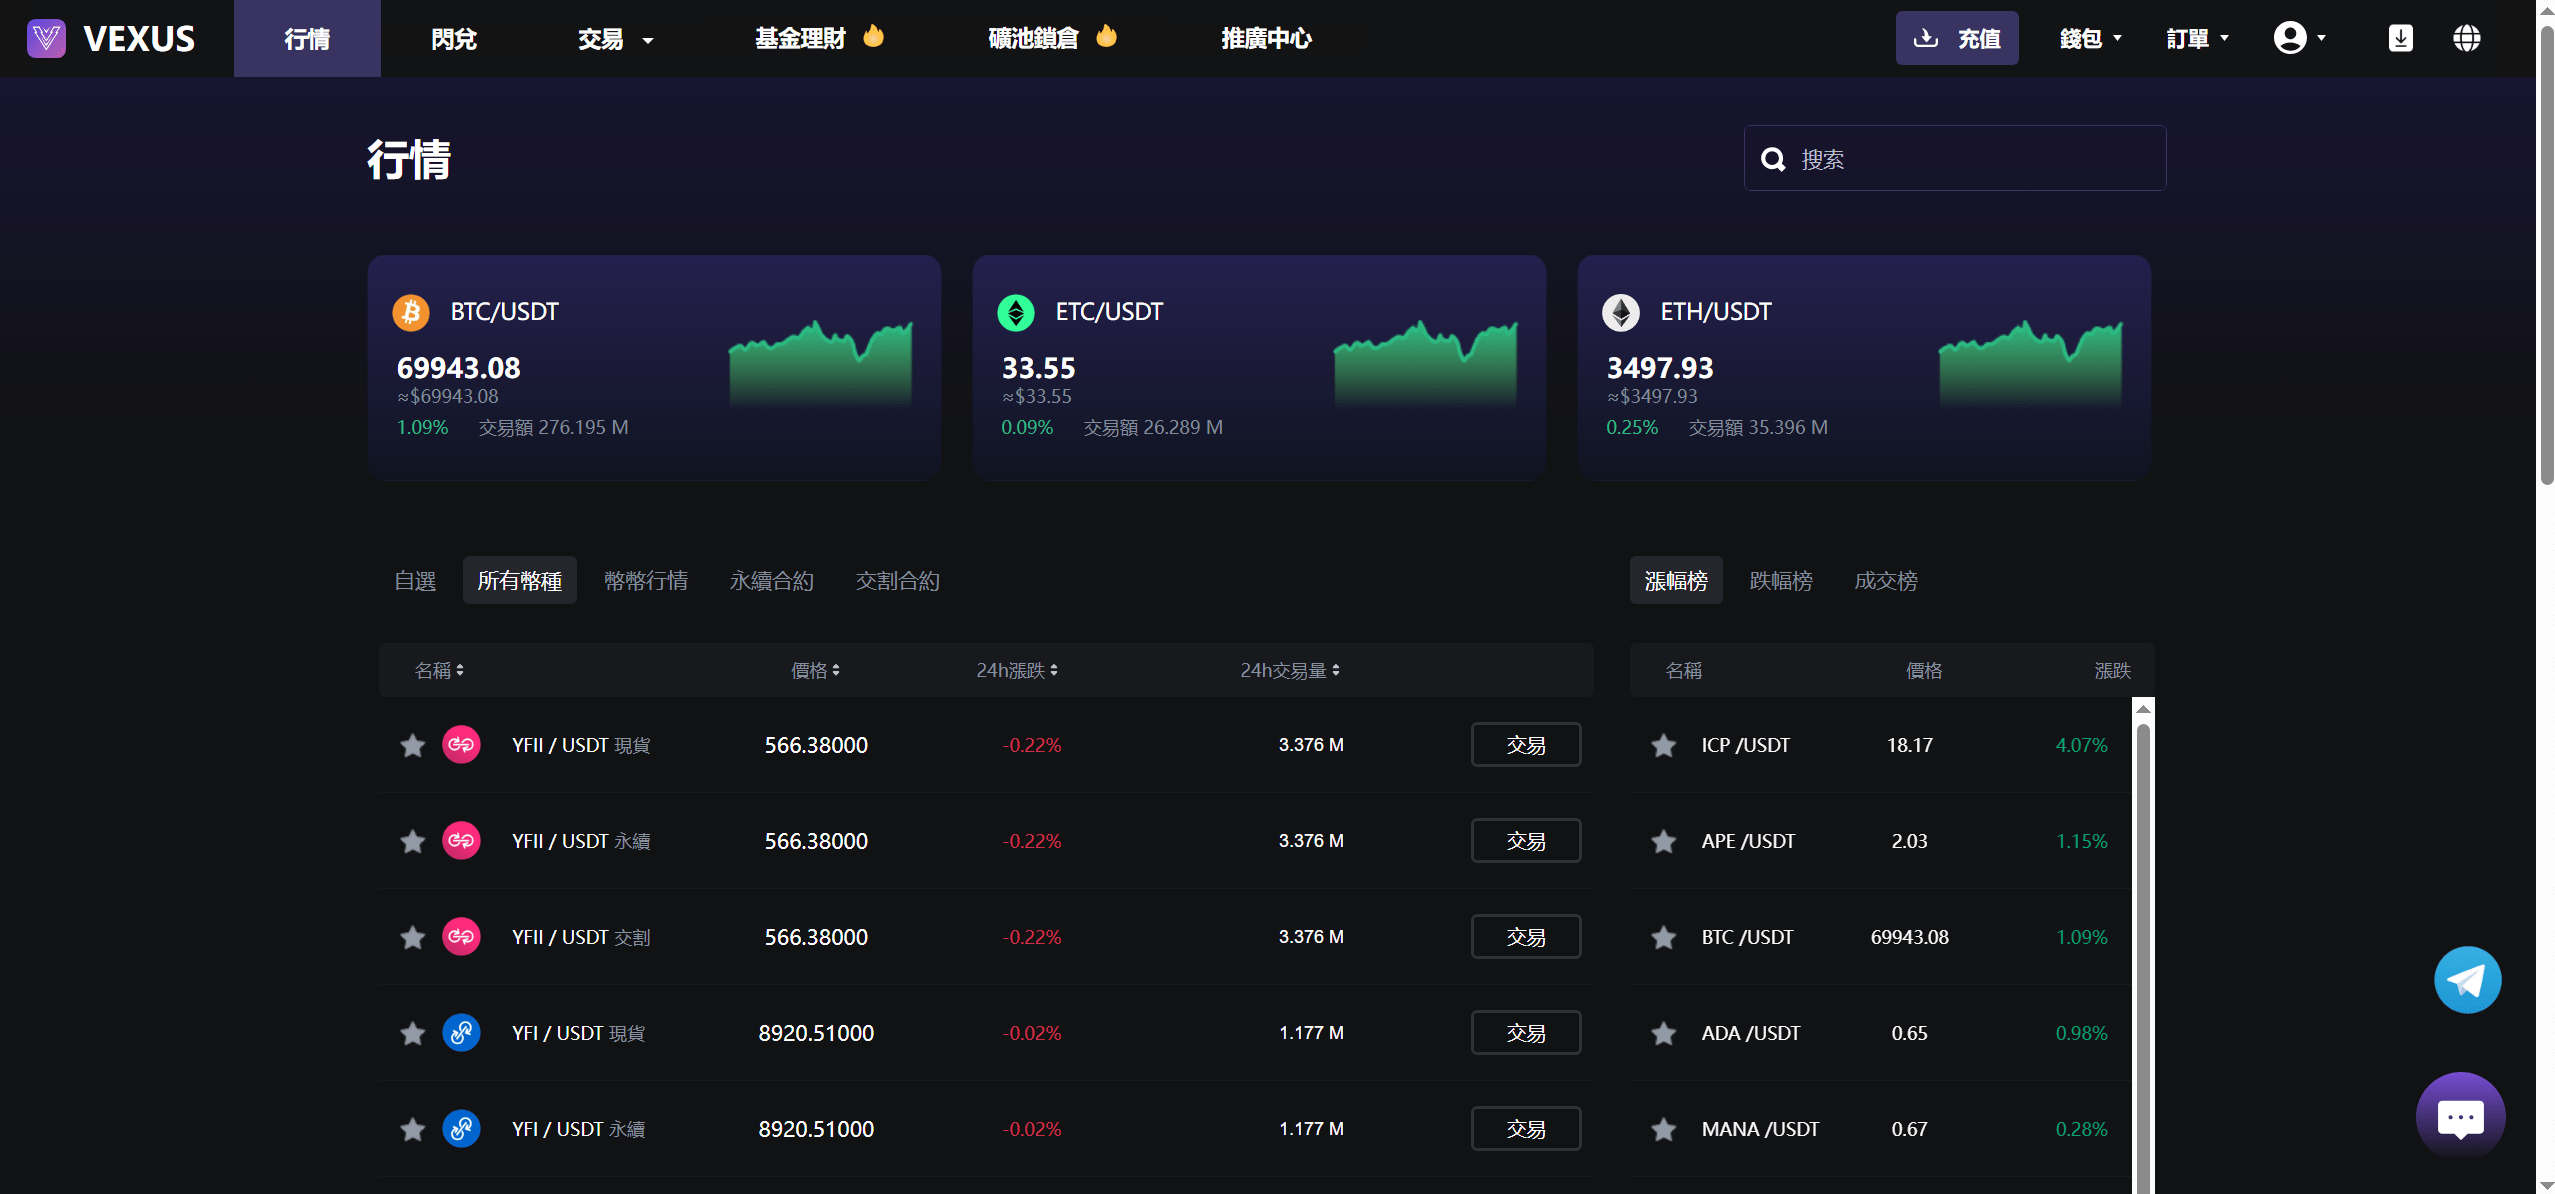Open the Telegram channel icon

(x=2466, y=979)
